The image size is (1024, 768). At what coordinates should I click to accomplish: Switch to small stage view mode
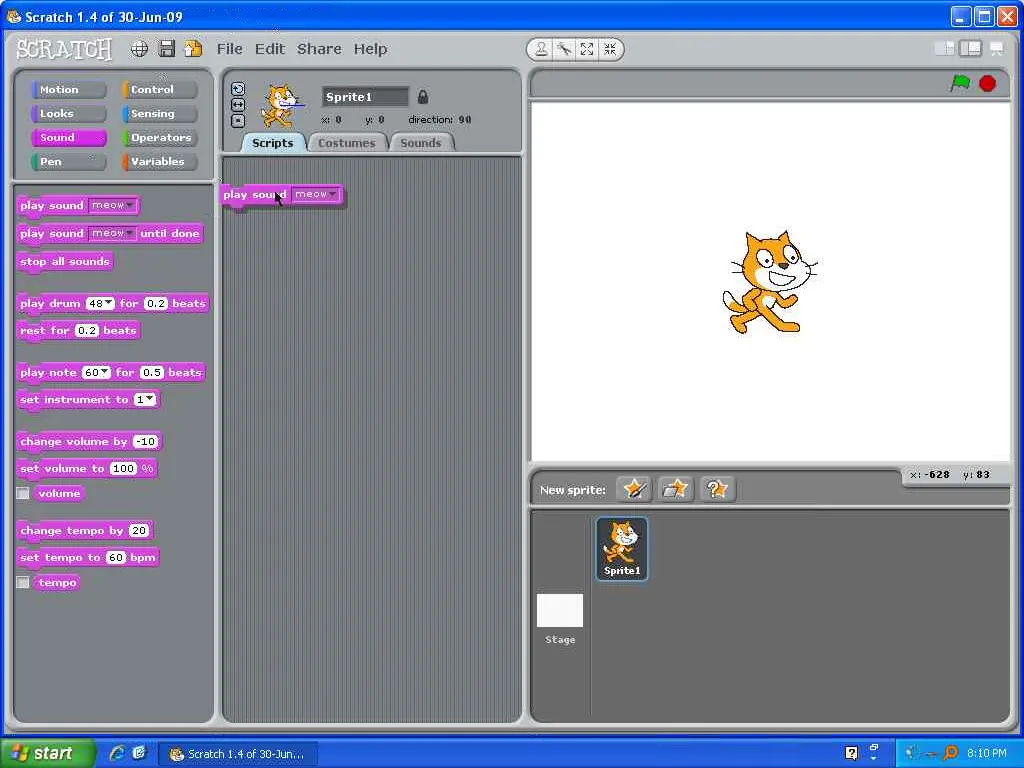coord(945,48)
